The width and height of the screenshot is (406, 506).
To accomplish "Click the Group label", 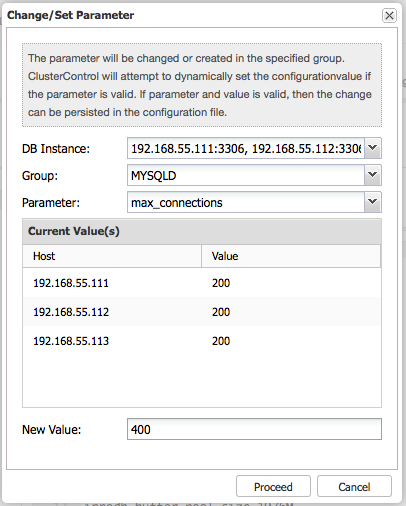I will (40, 176).
